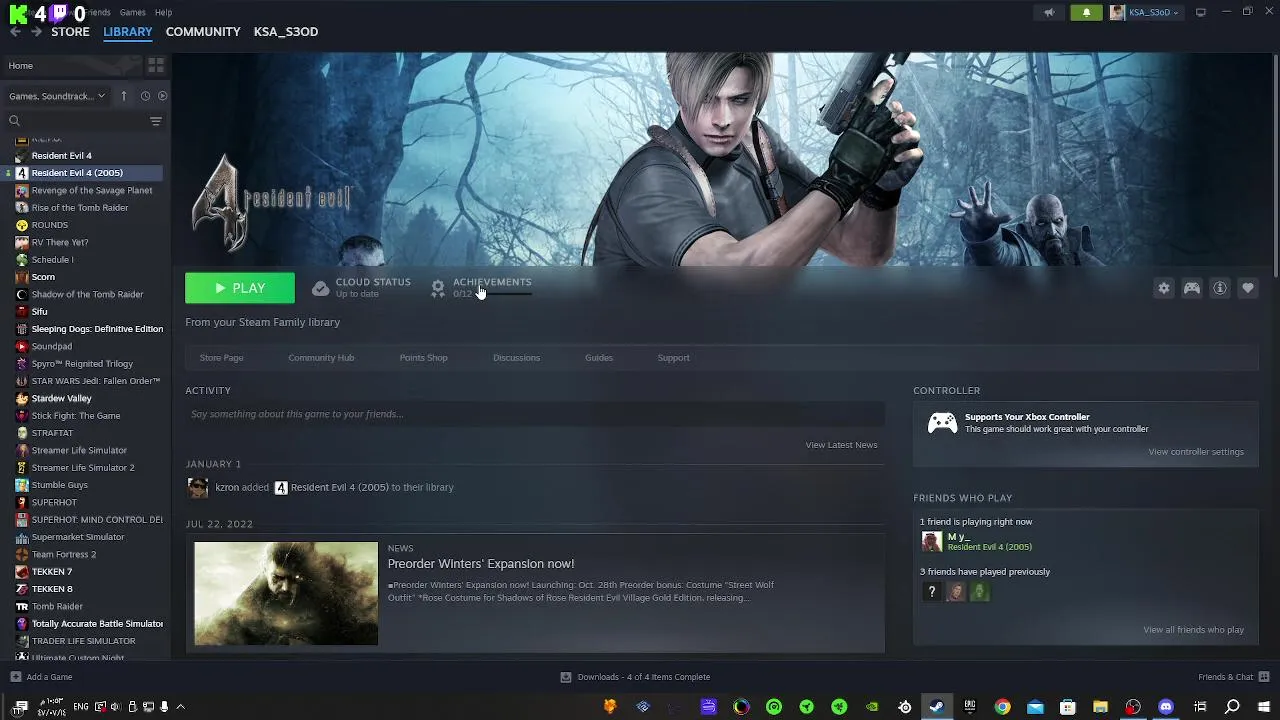Viewport: 1280px width, 720px height.
Task: Open Windows search in taskbar
Action: [1232, 707]
